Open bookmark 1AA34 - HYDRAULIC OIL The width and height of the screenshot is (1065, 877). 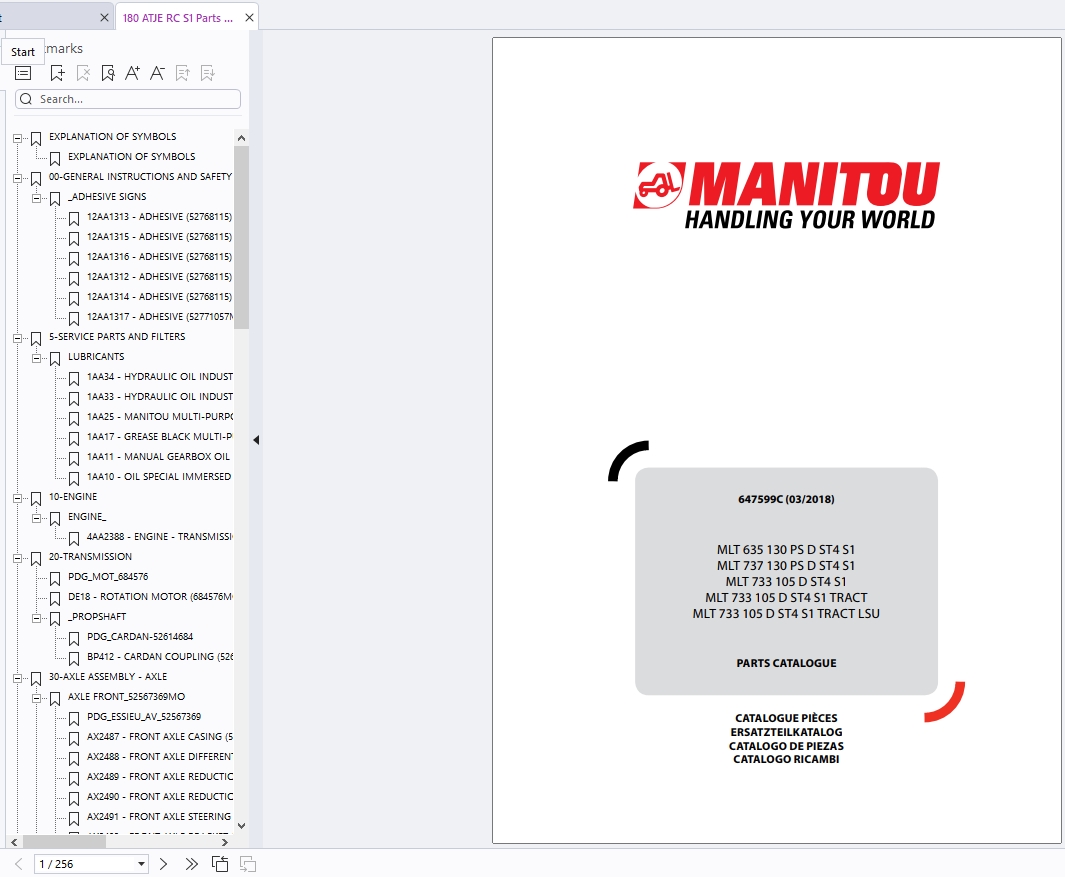[x=159, y=376]
